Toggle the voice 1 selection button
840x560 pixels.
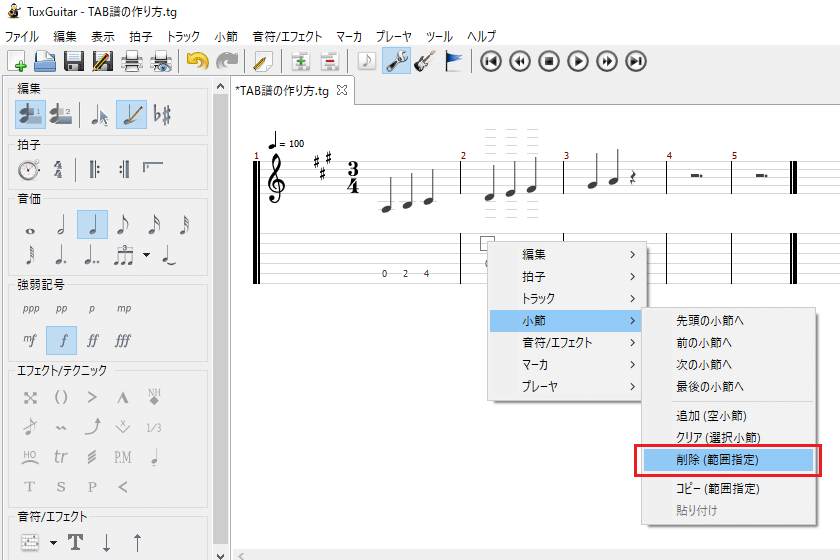(30, 115)
